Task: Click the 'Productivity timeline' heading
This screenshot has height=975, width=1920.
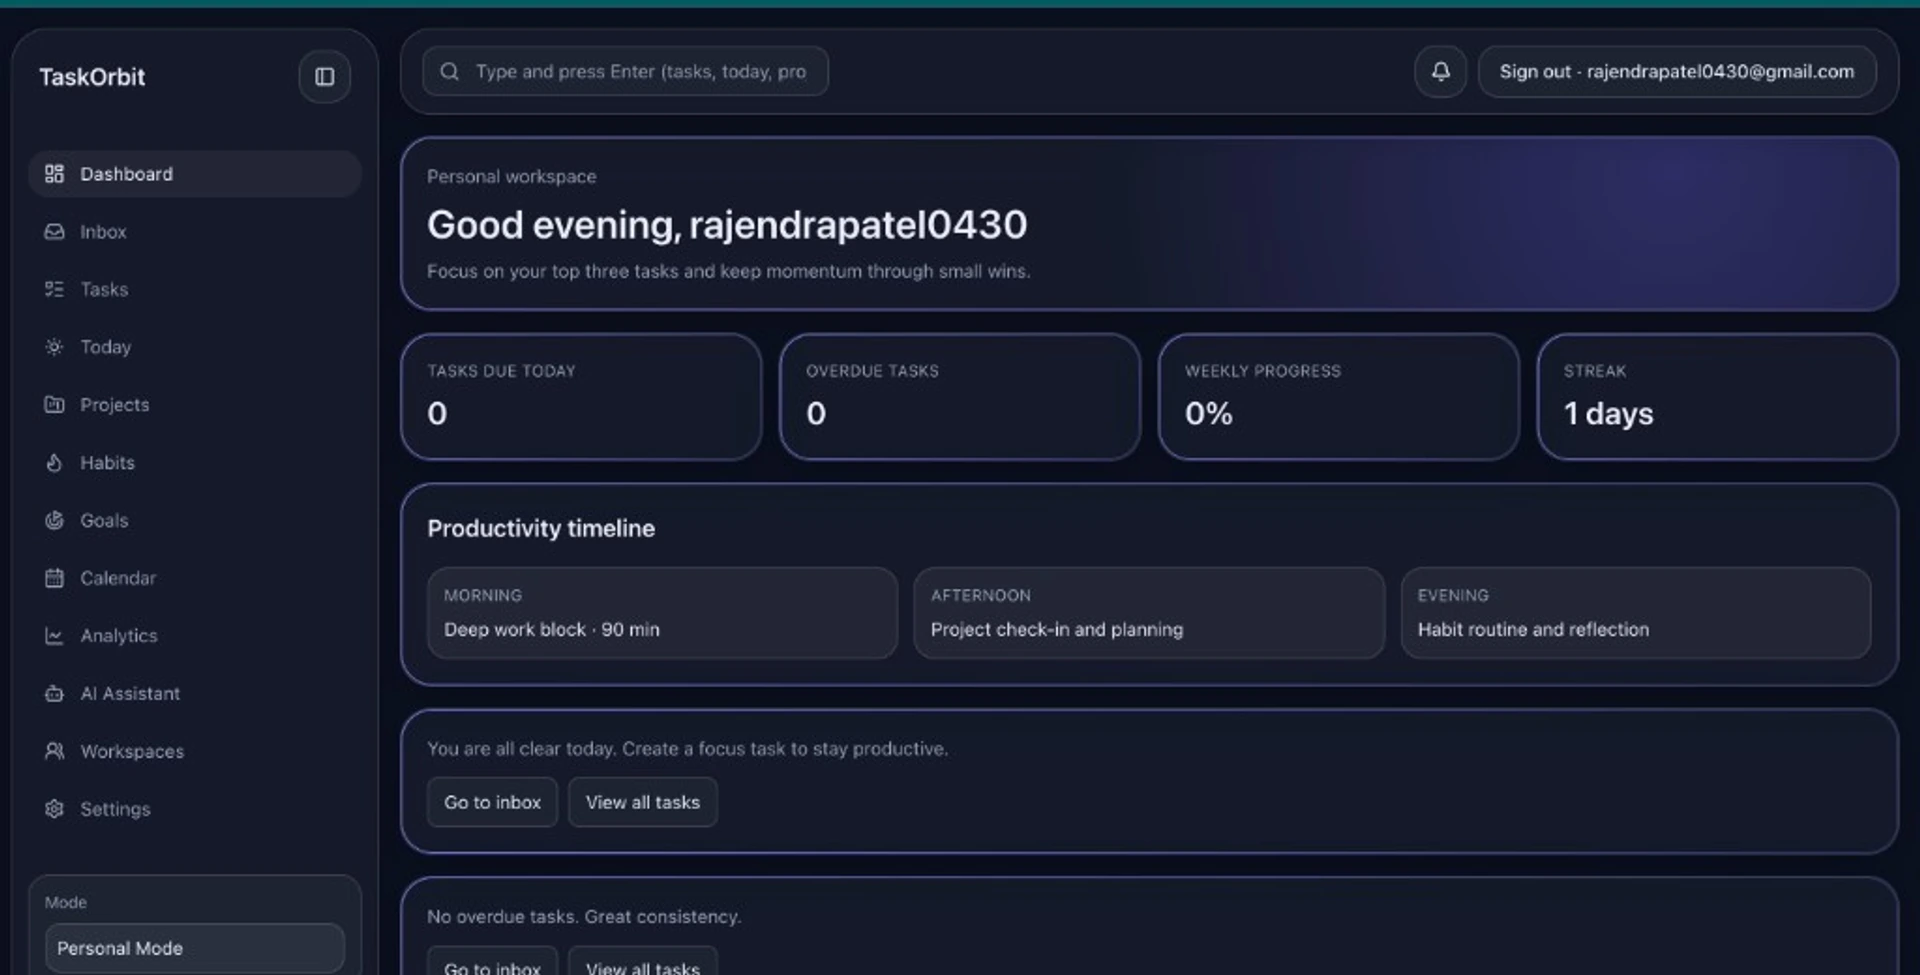Action: coord(541,528)
